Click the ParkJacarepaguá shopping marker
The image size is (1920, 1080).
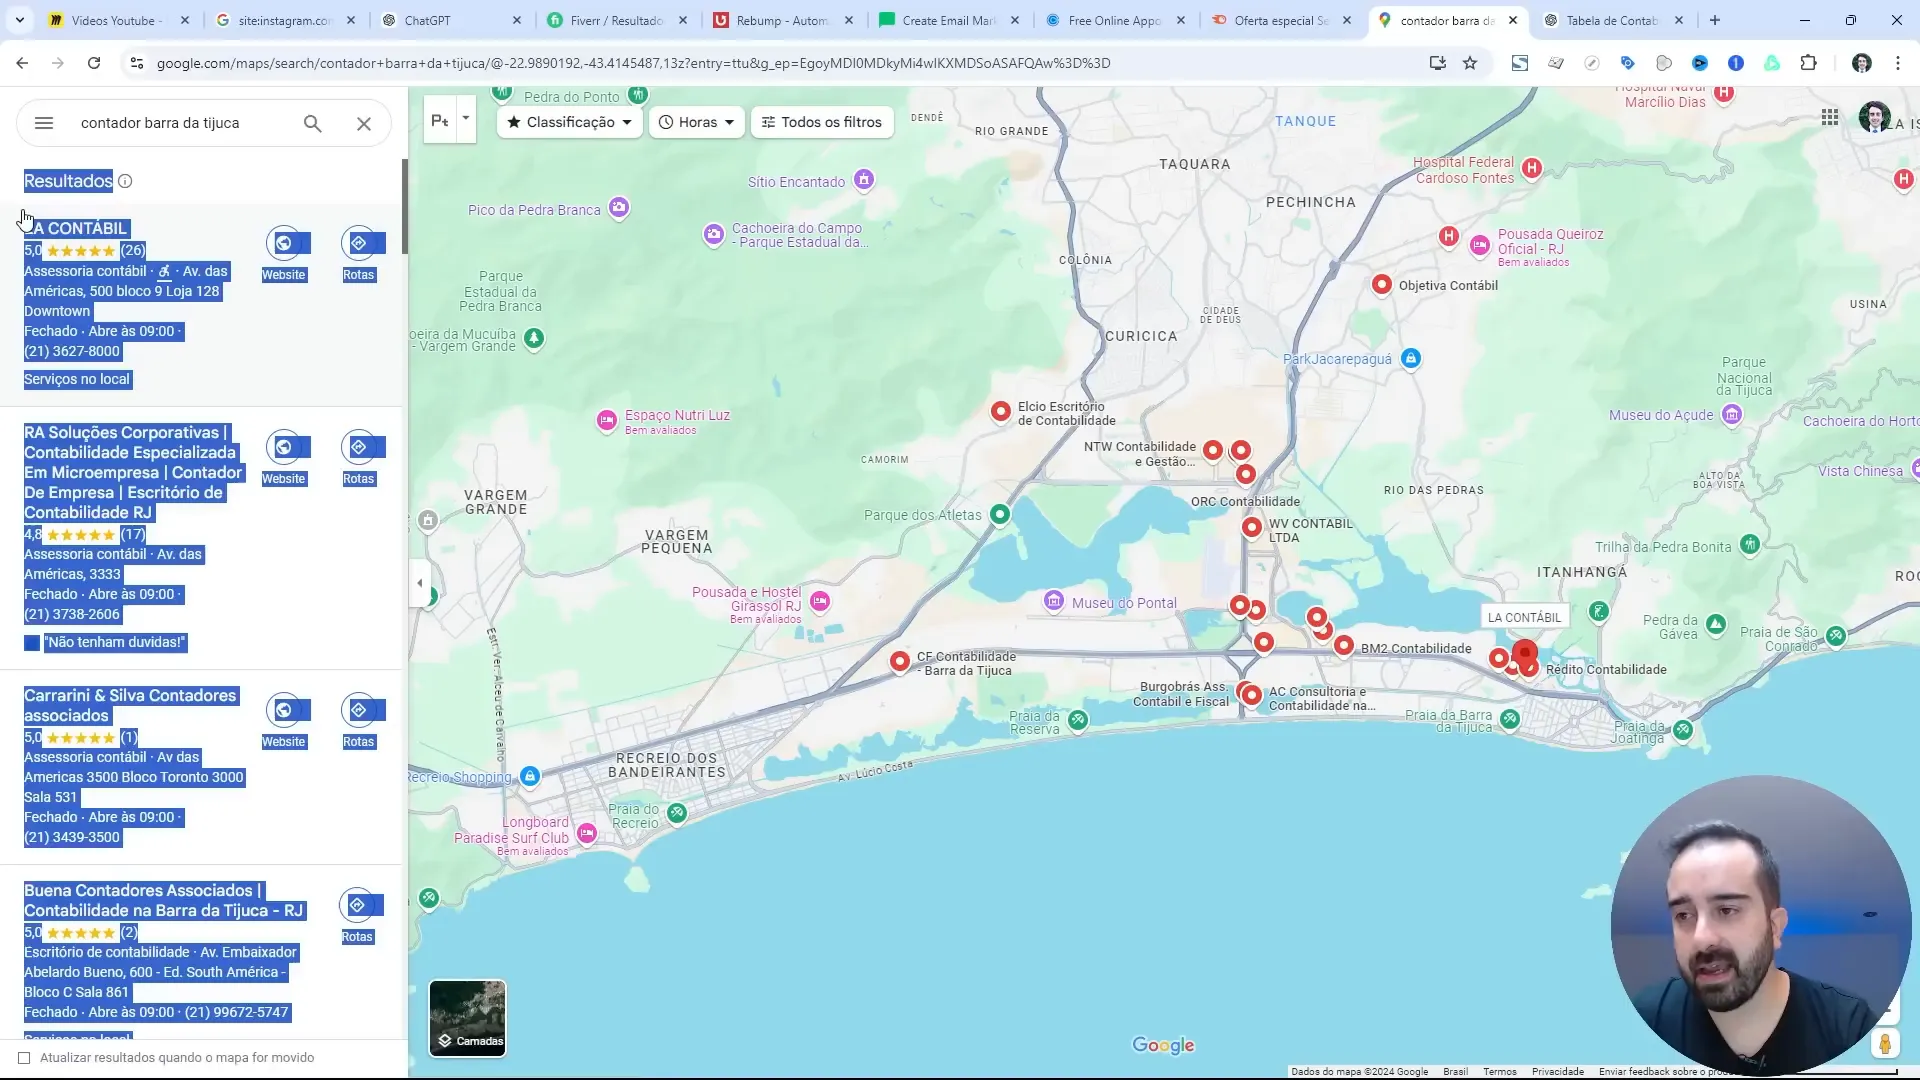[x=1411, y=358]
